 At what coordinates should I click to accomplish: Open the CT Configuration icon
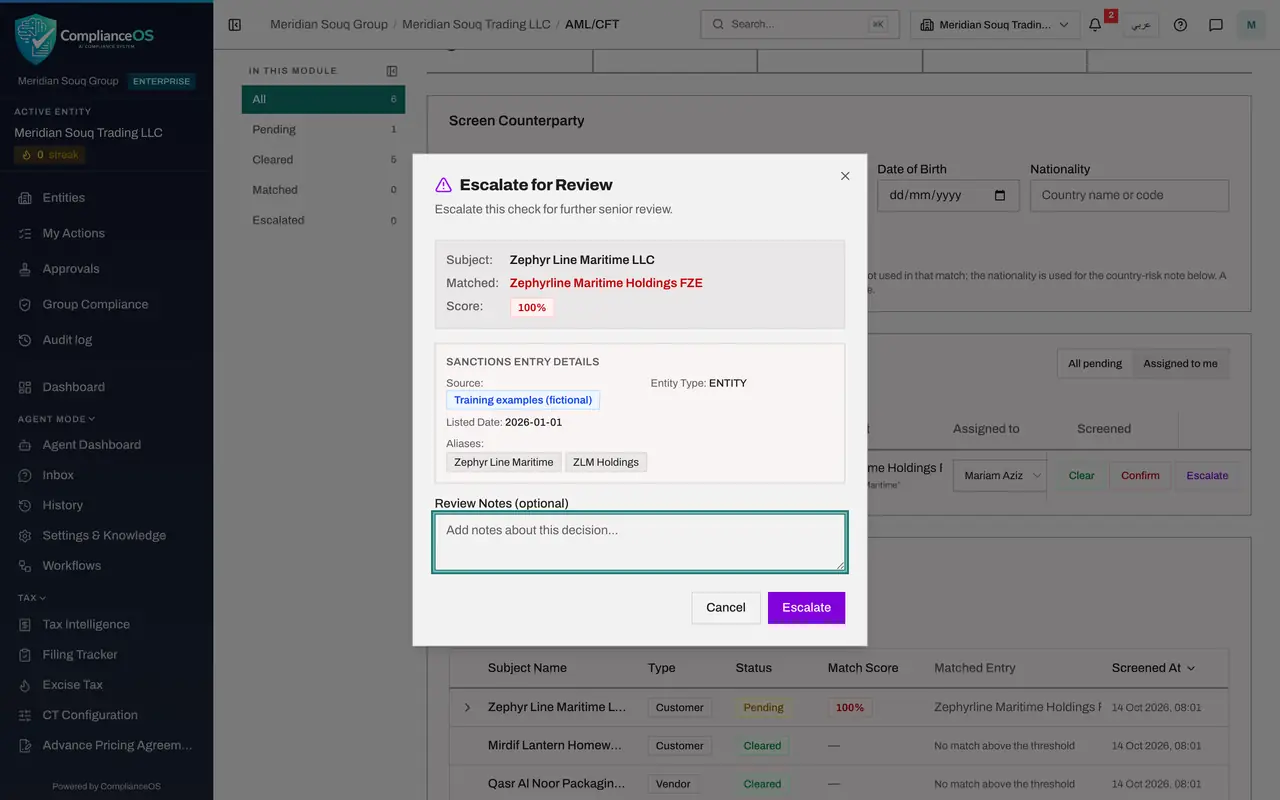tap(25, 715)
